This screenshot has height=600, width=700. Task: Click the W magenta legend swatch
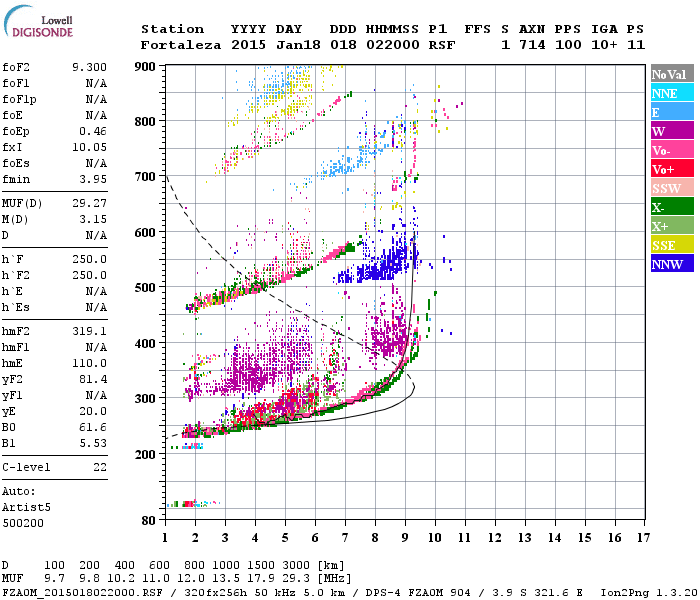tap(672, 131)
